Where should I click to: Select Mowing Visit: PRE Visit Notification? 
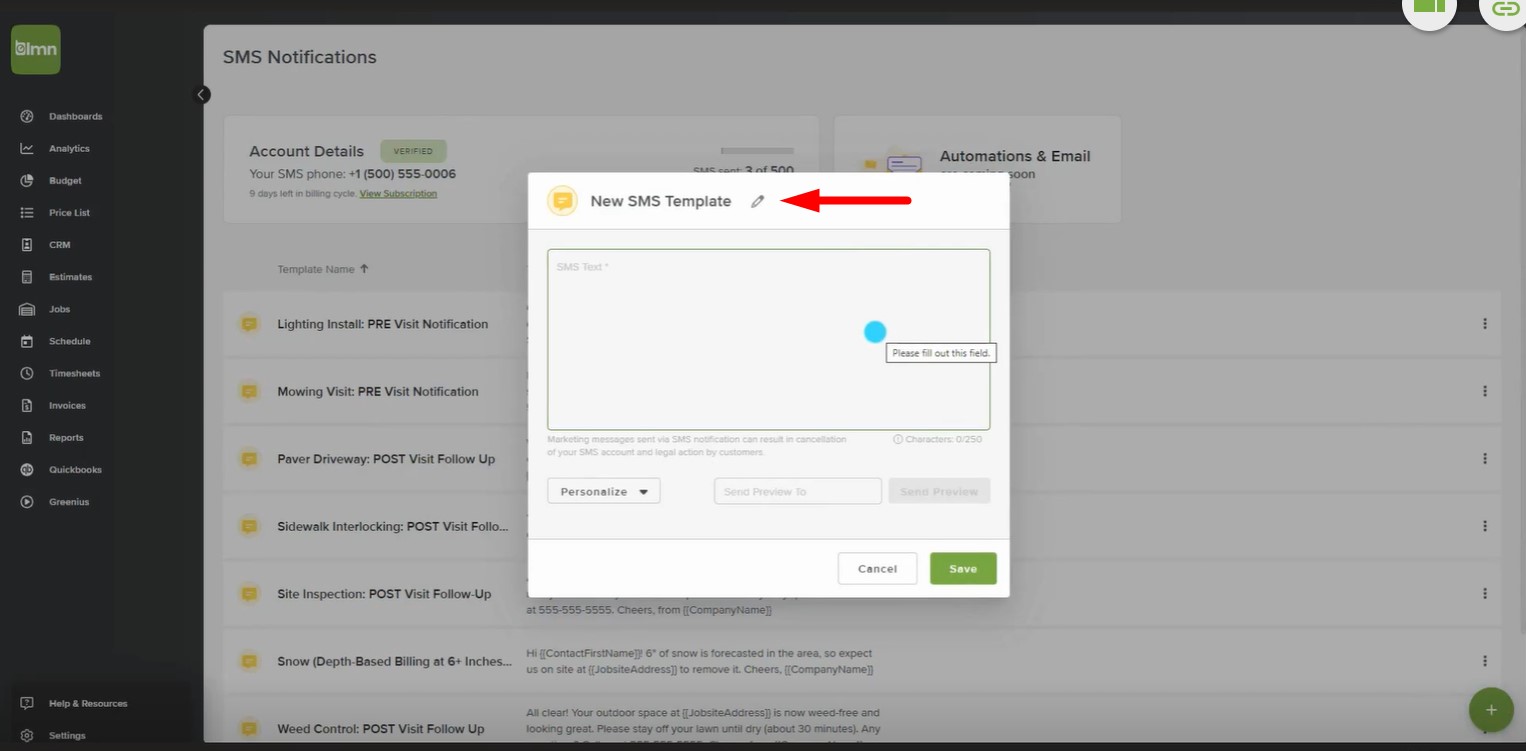click(x=378, y=392)
